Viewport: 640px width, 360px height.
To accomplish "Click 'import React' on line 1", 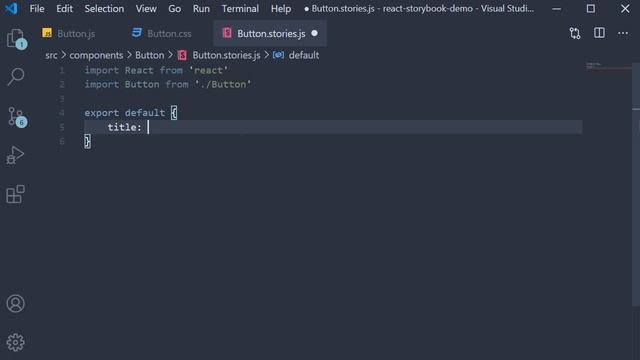I will click(119, 70).
